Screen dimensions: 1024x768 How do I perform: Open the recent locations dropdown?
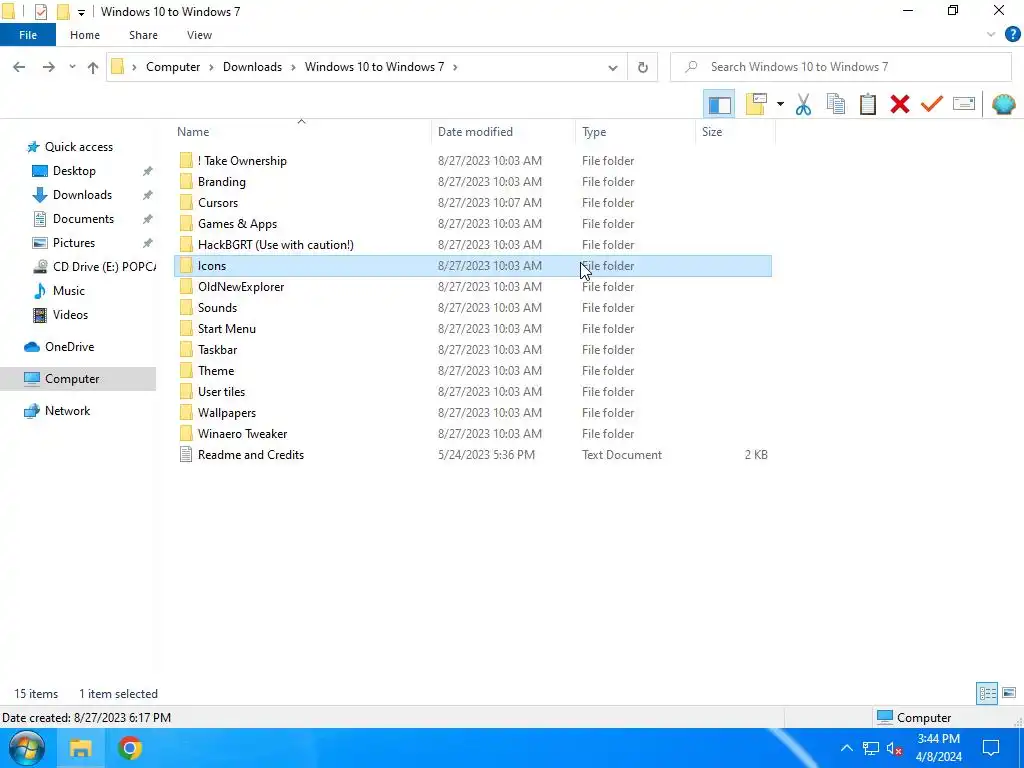point(72,67)
